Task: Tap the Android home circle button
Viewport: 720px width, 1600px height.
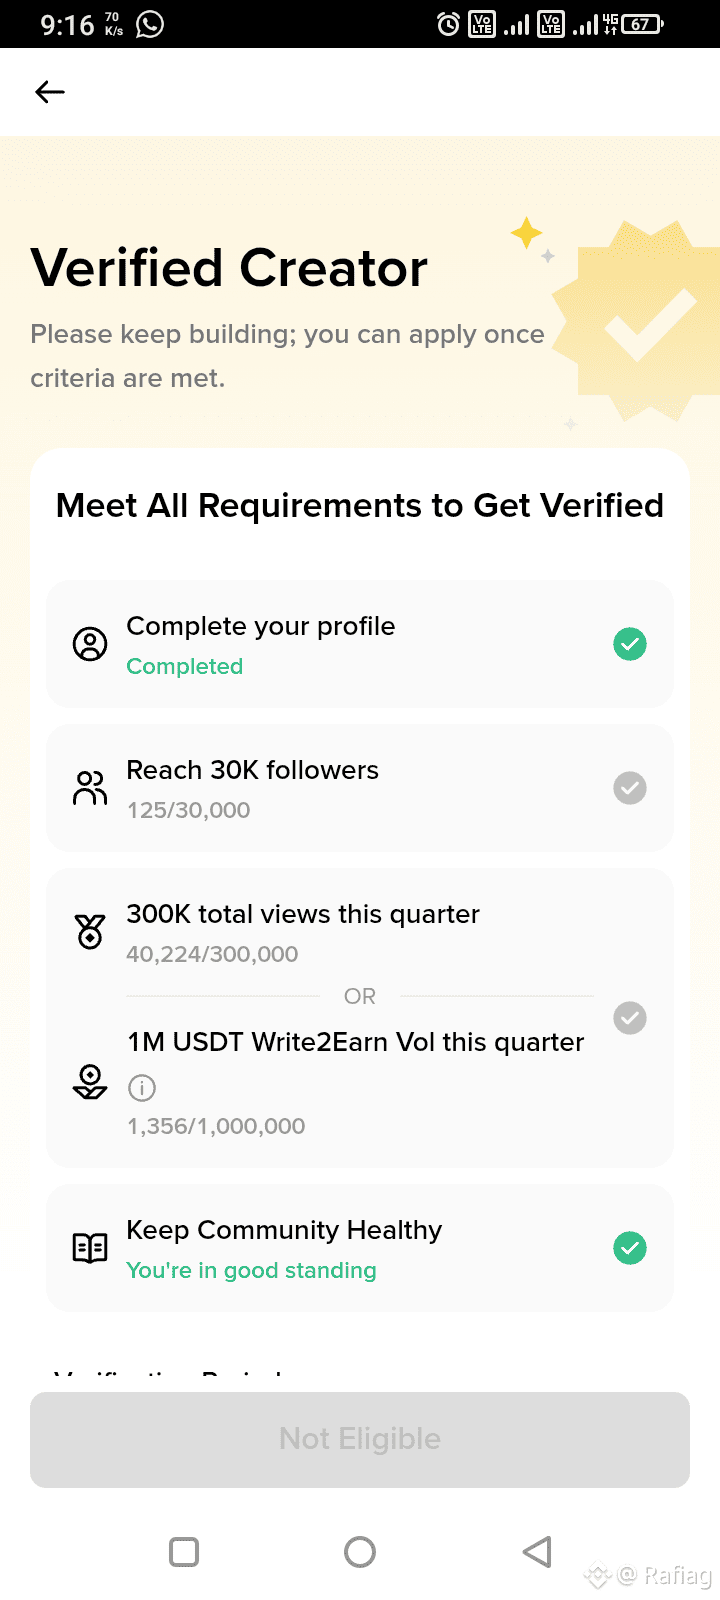Action: 360,1552
